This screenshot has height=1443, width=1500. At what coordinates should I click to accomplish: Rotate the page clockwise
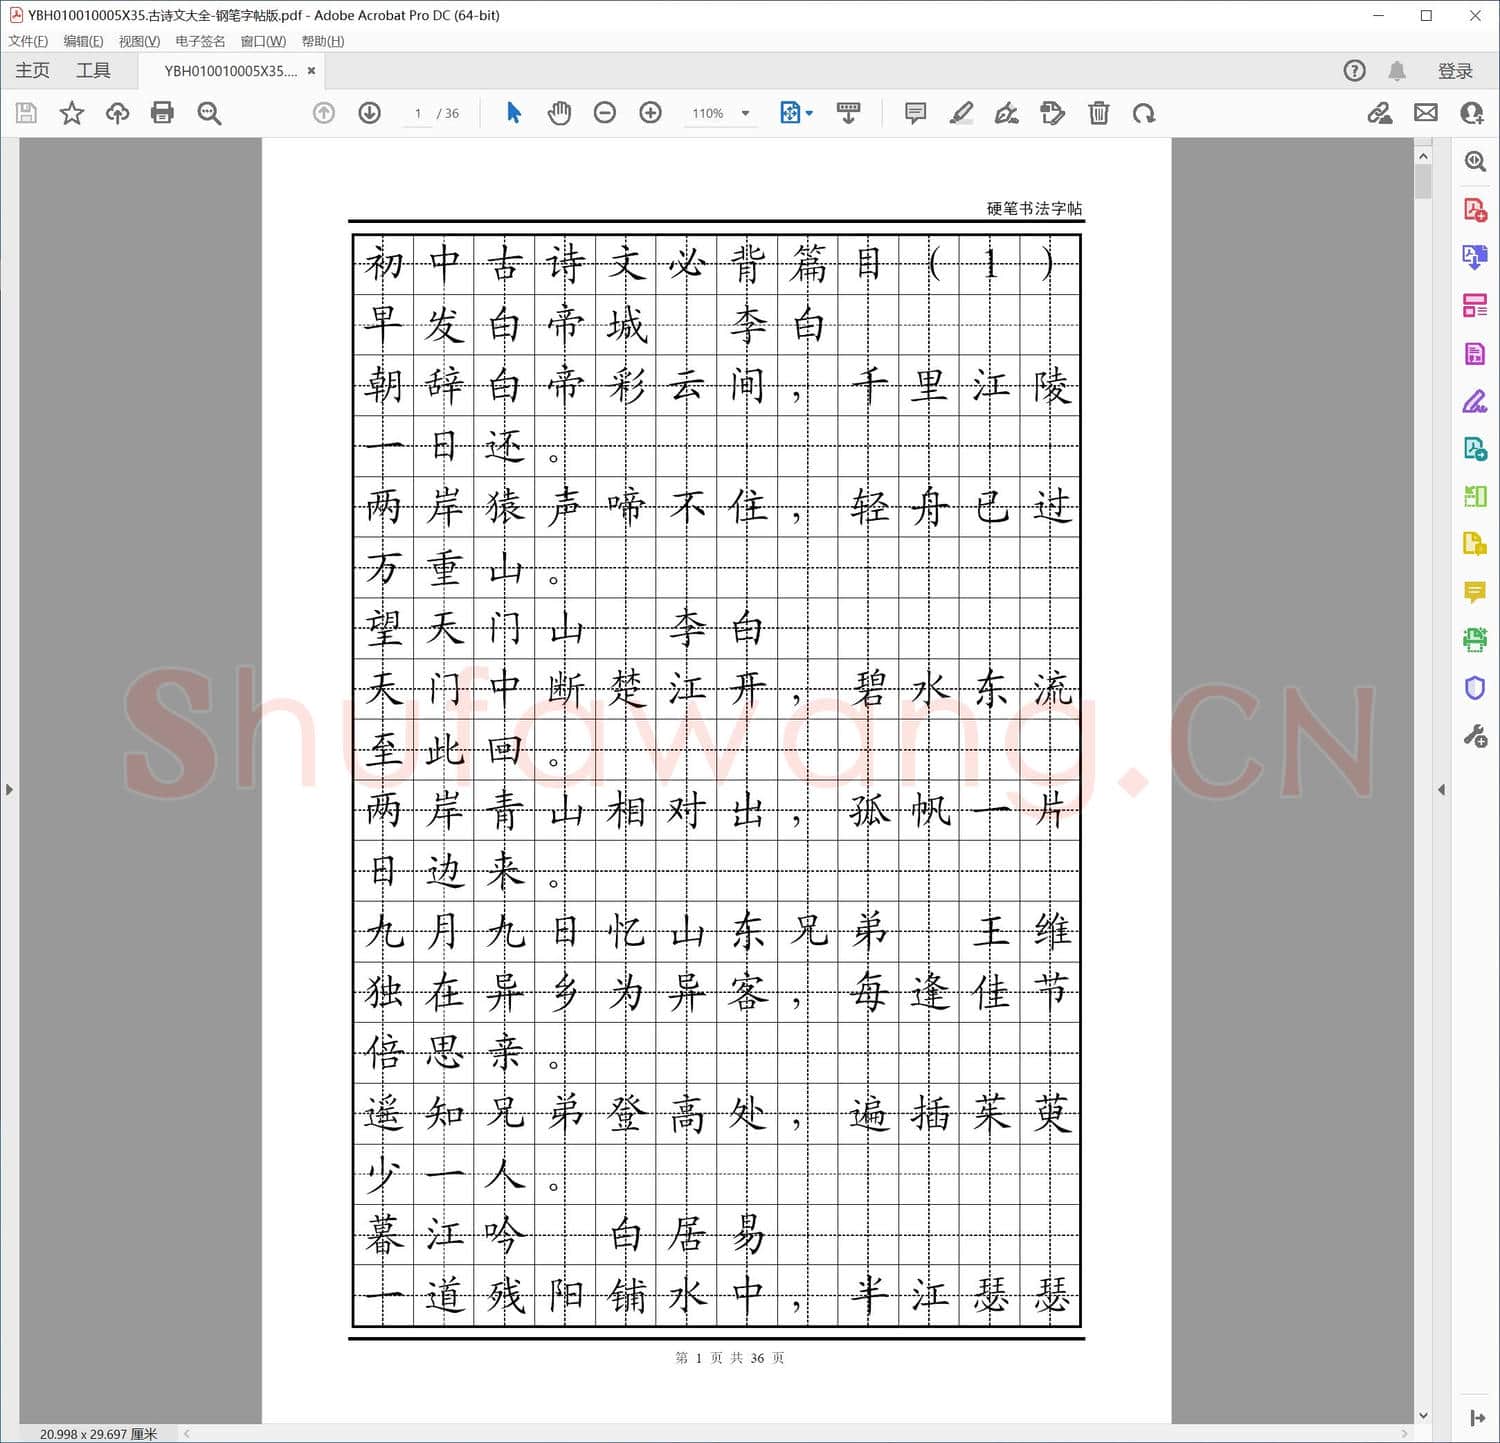coord(1144,113)
